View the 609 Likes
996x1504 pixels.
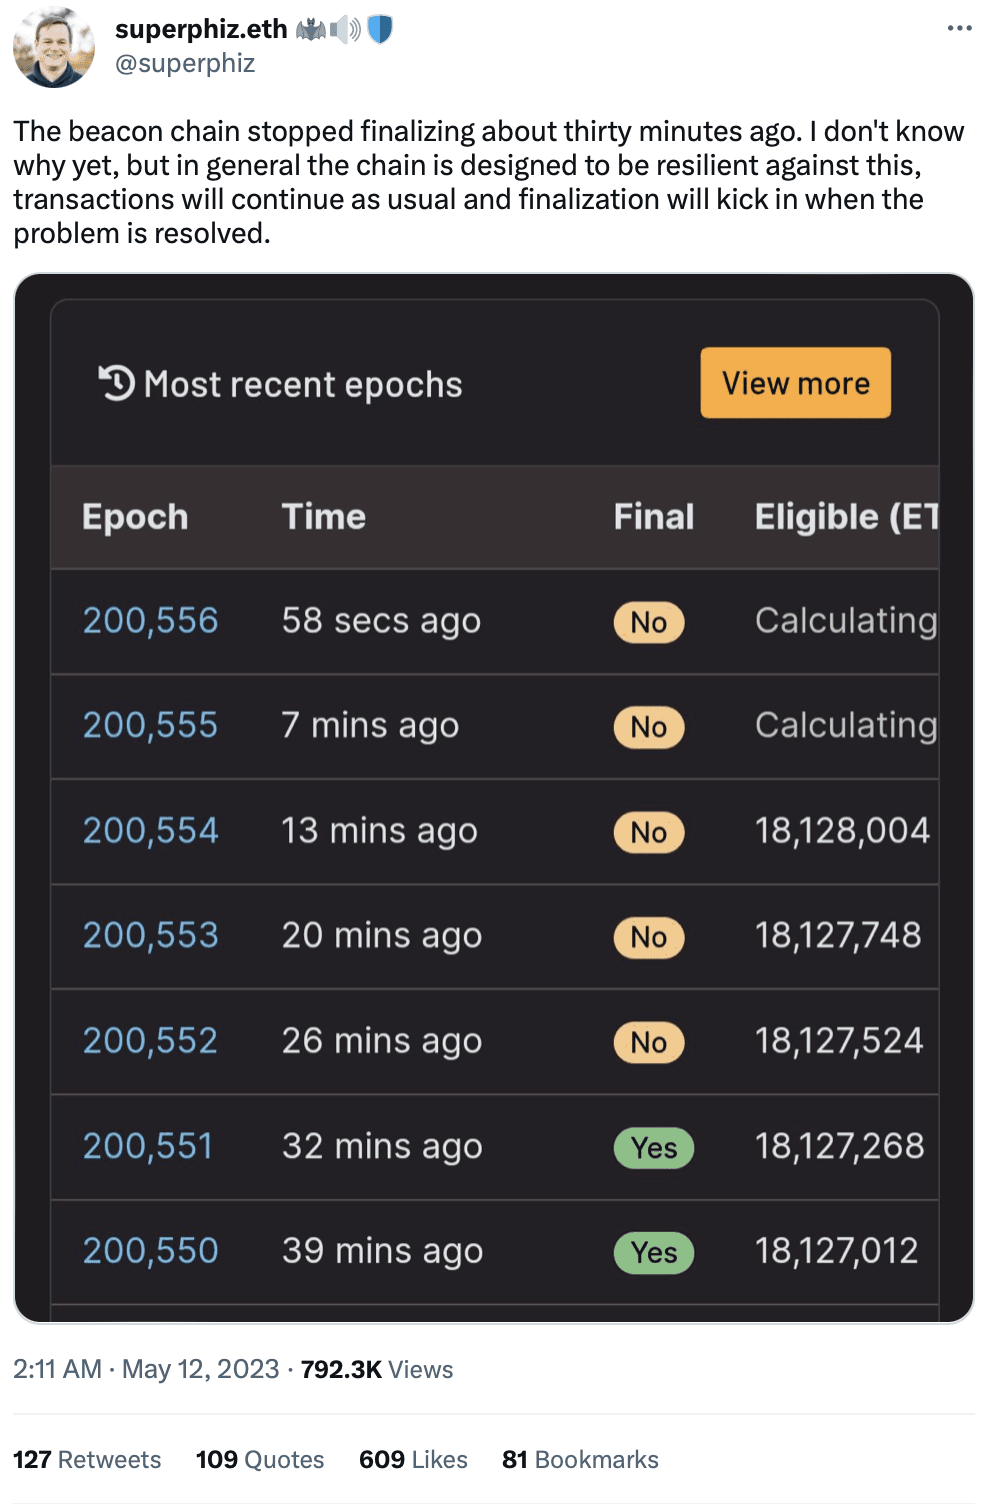[x=412, y=1459]
